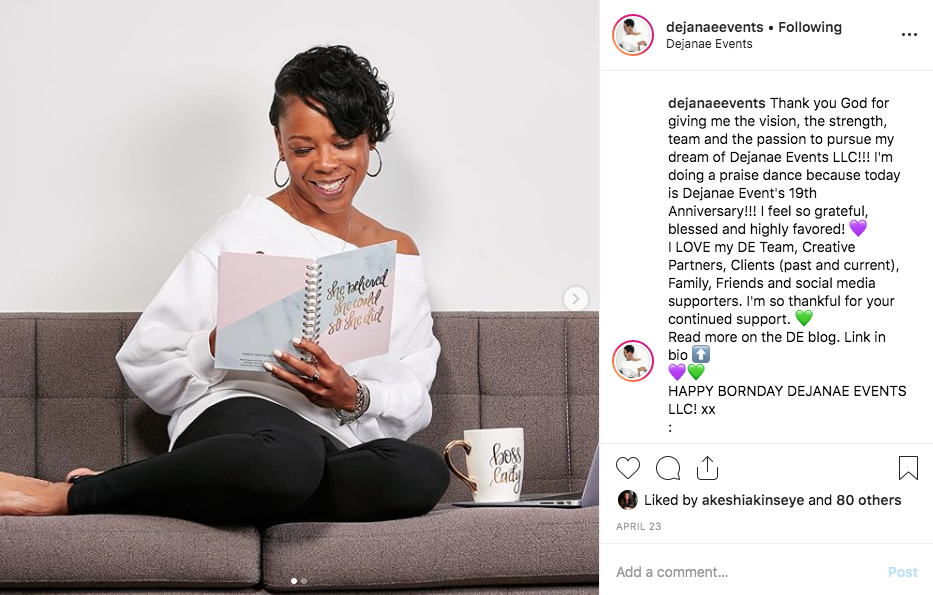Viewport: 933px width, 595px height.
Task: Click the small liker avatar thumbnail
Action: [x=627, y=500]
